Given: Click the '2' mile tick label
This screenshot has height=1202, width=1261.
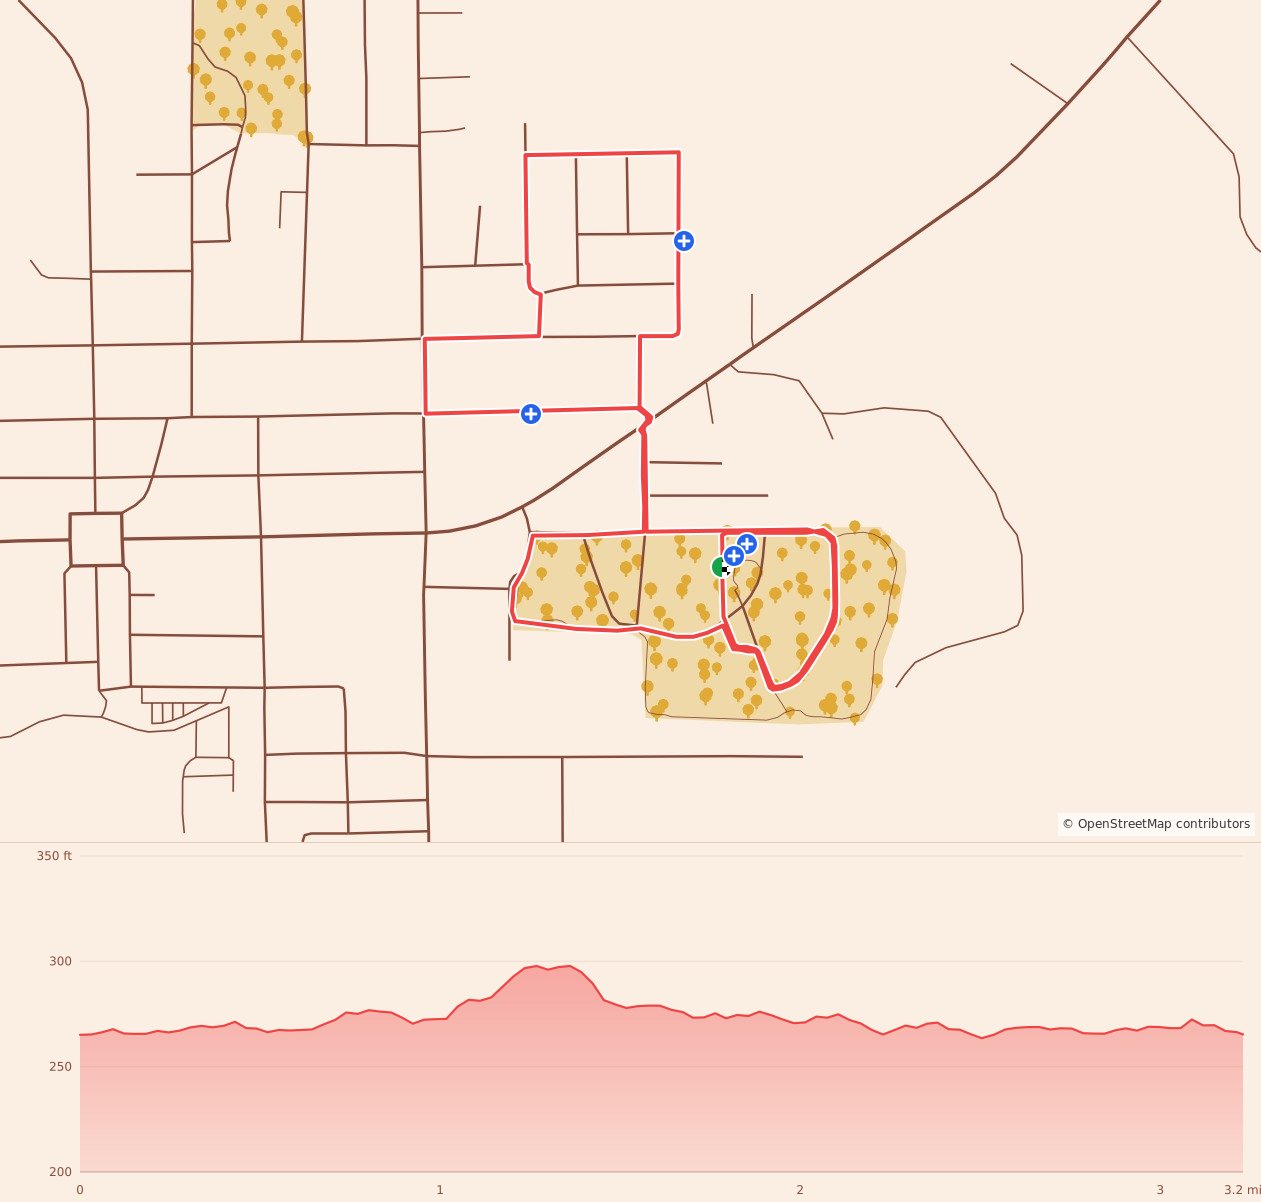Looking at the screenshot, I should pos(800,1190).
